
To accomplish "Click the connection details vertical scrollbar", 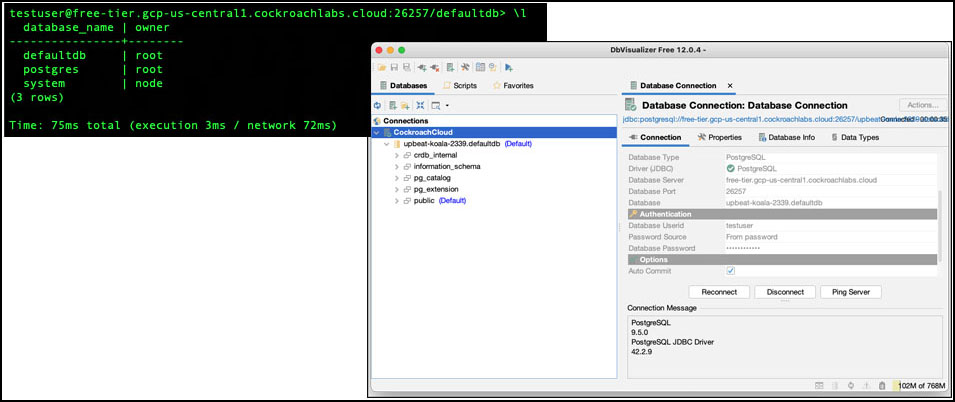I will point(940,225).
